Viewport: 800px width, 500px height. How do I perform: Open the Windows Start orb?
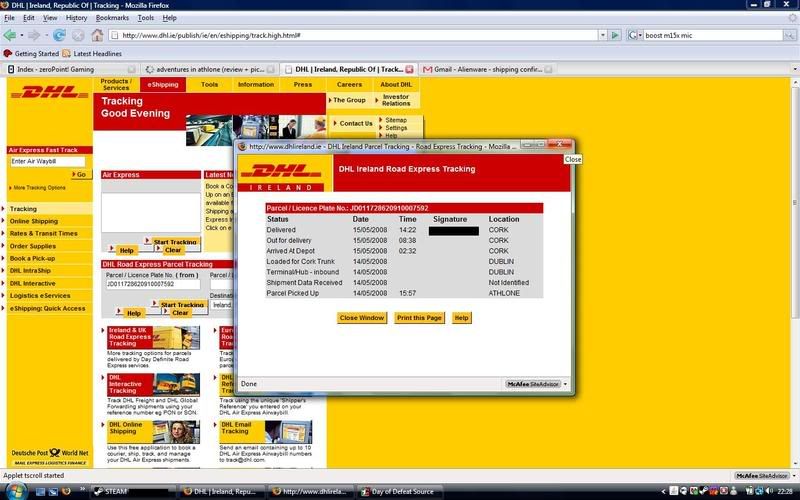tap(15, 491)
